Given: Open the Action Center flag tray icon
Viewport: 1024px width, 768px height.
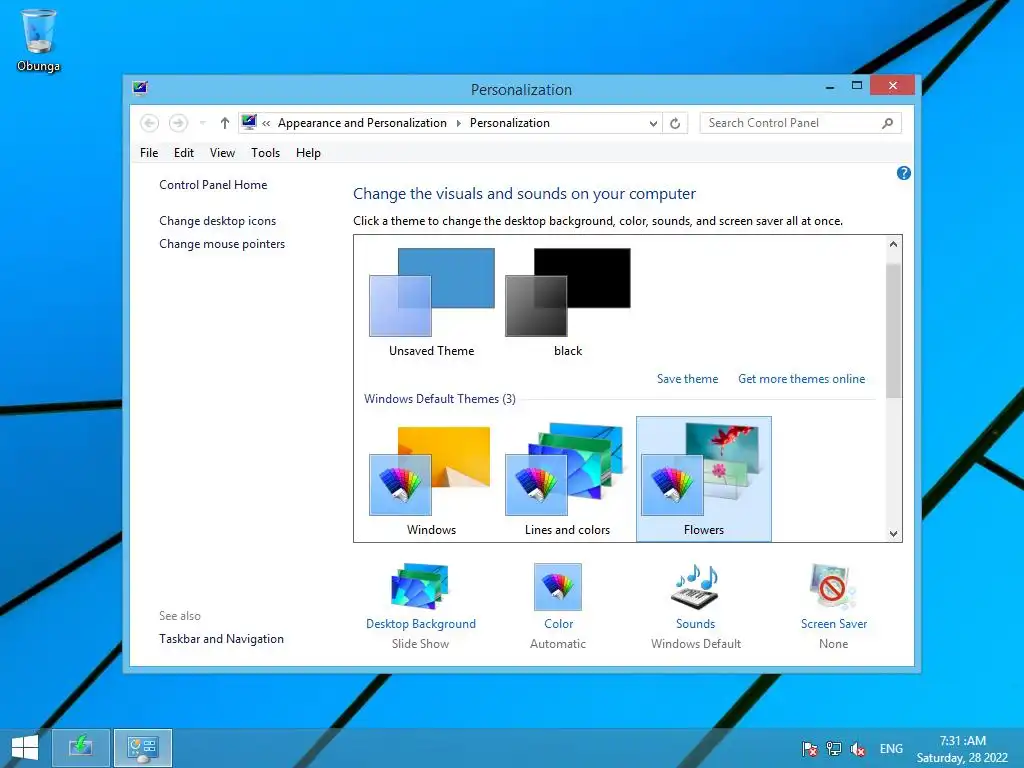Looking at the screenshot, I should click(809, 749).
